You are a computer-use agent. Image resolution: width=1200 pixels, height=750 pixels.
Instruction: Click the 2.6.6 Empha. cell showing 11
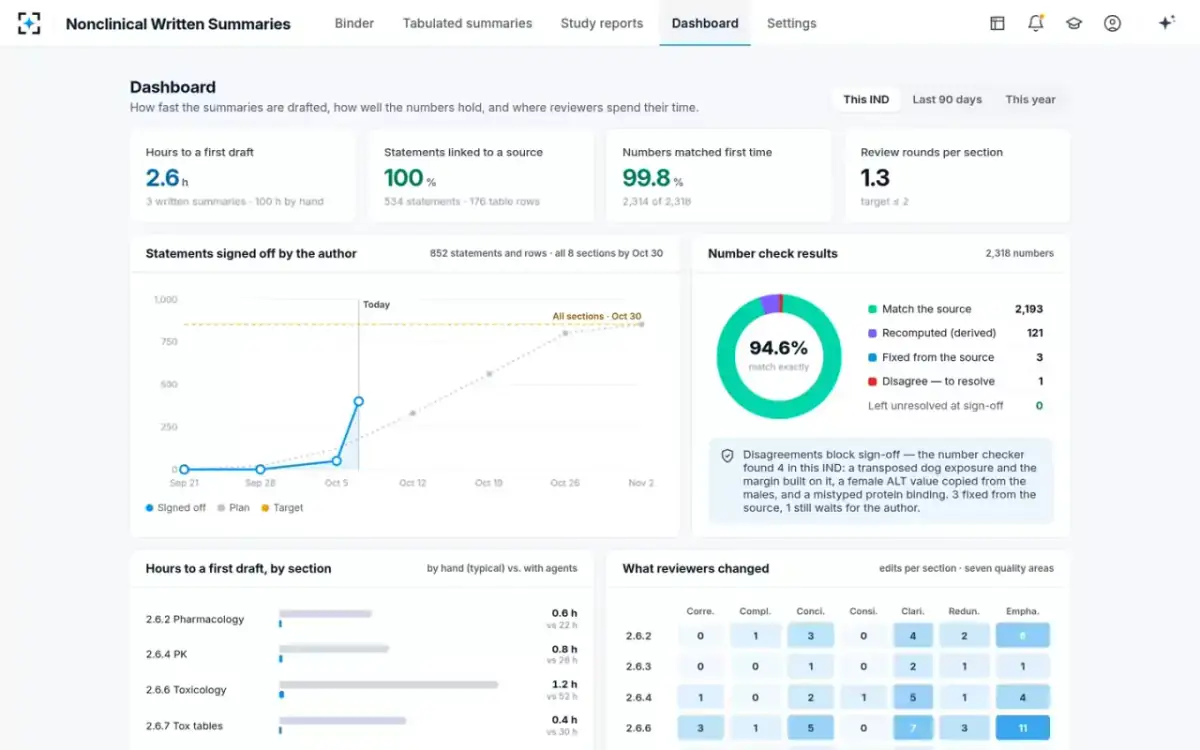tap(1023, 728)
